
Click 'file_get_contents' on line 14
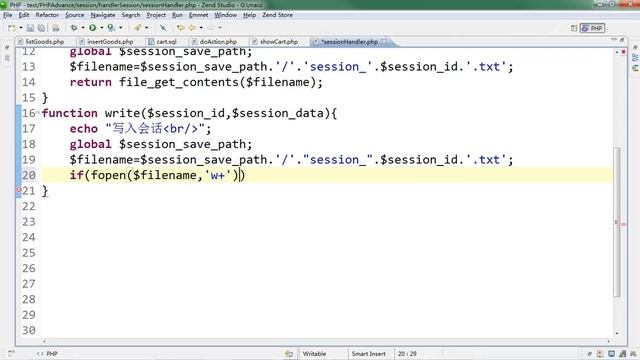click(x=179, y=82)
